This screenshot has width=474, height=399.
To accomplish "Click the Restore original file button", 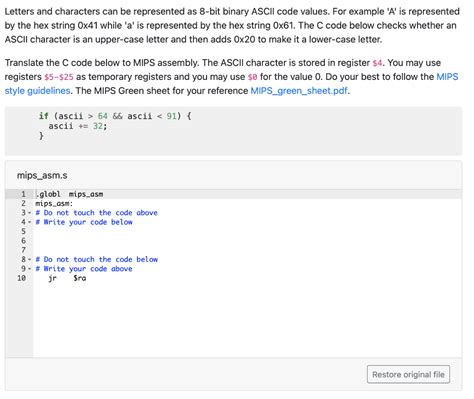I will 408,374.
